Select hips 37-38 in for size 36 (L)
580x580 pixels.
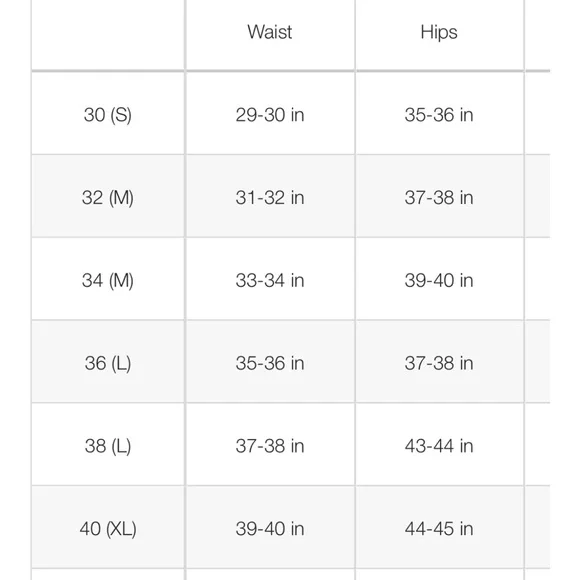coord(439,363)
